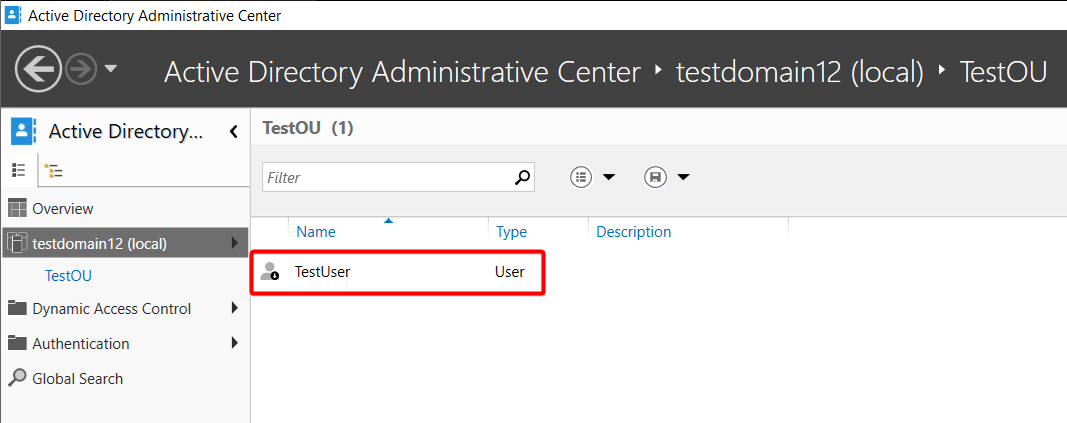Screen dimensions: 1067x423
Task: Click the magnifier icon in Filter box
Action: pyautogui.click(x=522, y=177)
